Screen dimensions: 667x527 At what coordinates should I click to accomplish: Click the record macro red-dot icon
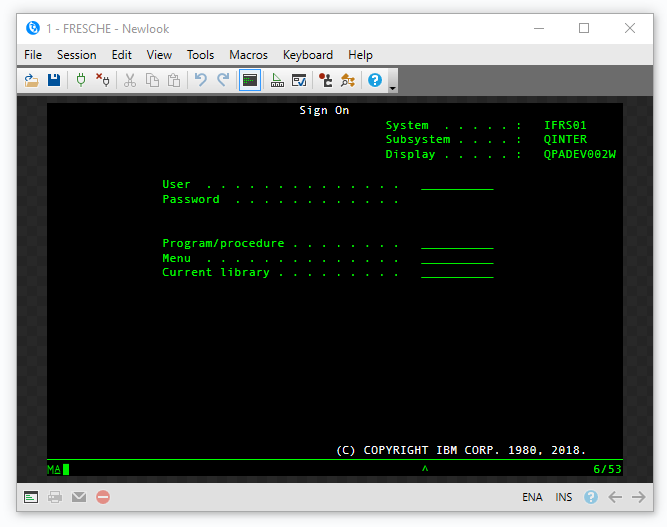pyautogui.click(x=326, y=80)
